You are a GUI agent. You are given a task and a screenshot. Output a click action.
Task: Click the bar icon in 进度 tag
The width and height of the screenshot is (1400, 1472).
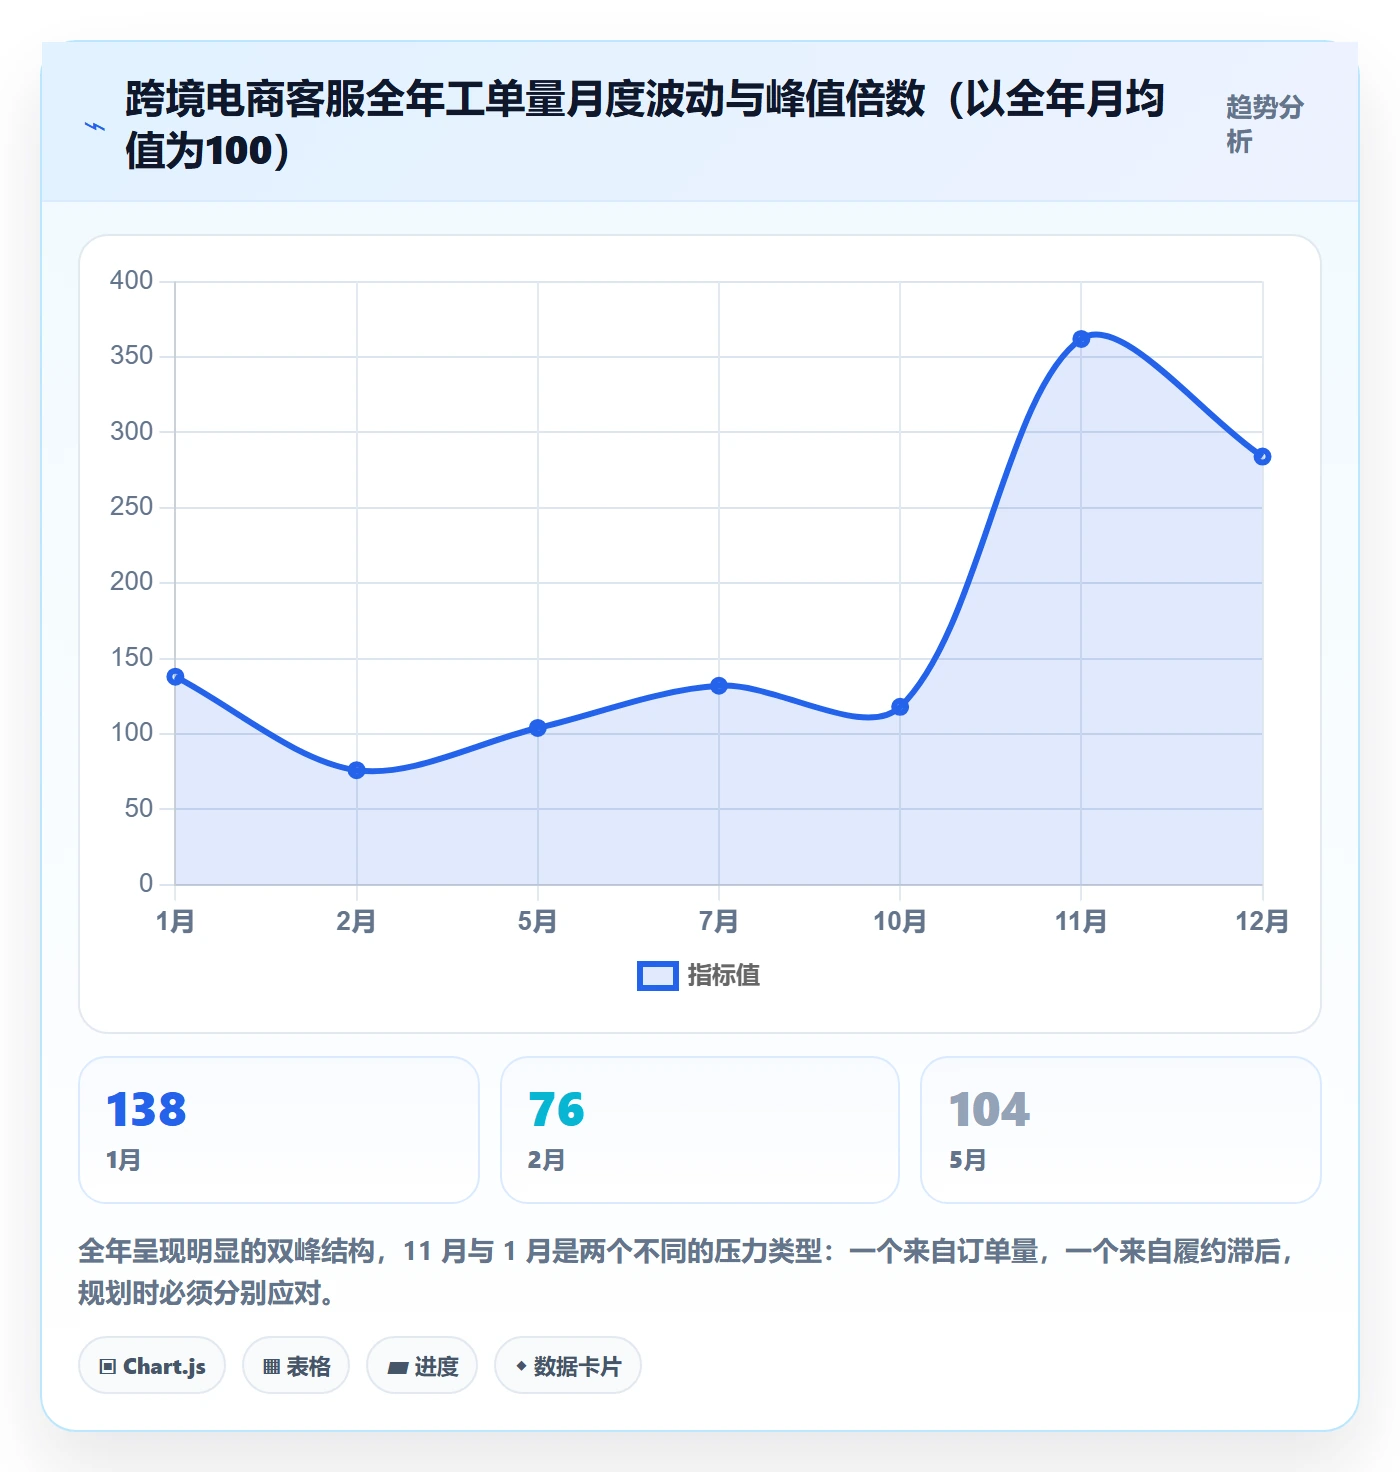pyautogui.click(x=398, y=1368)
